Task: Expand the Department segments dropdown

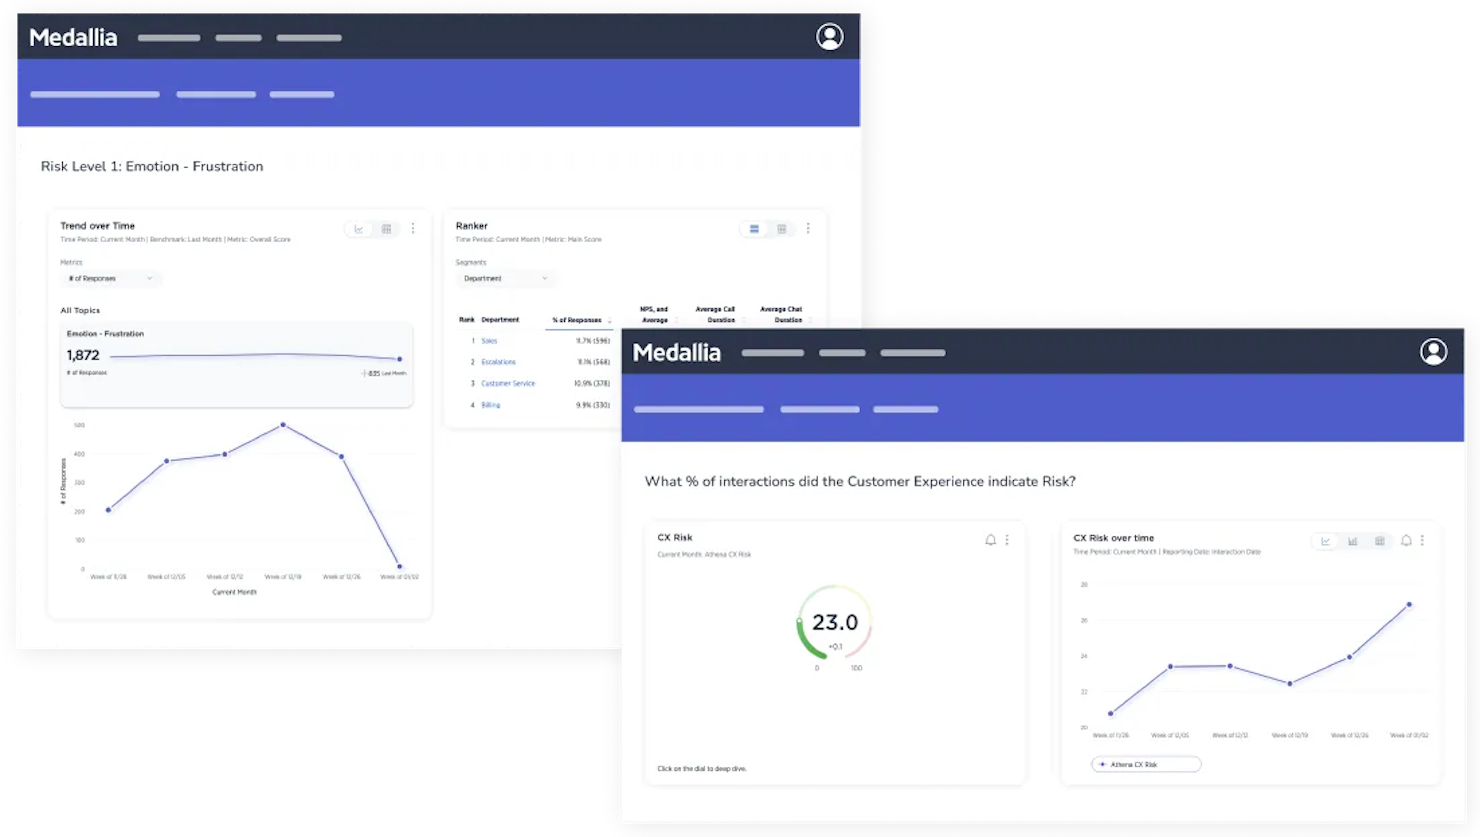Action: point(506,278)
